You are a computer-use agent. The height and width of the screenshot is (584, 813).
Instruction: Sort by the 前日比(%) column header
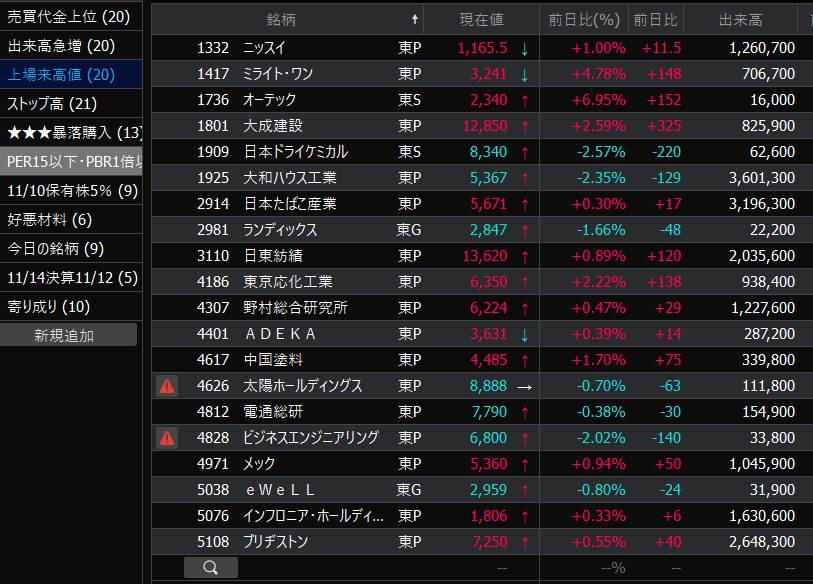tap(584, 19)
